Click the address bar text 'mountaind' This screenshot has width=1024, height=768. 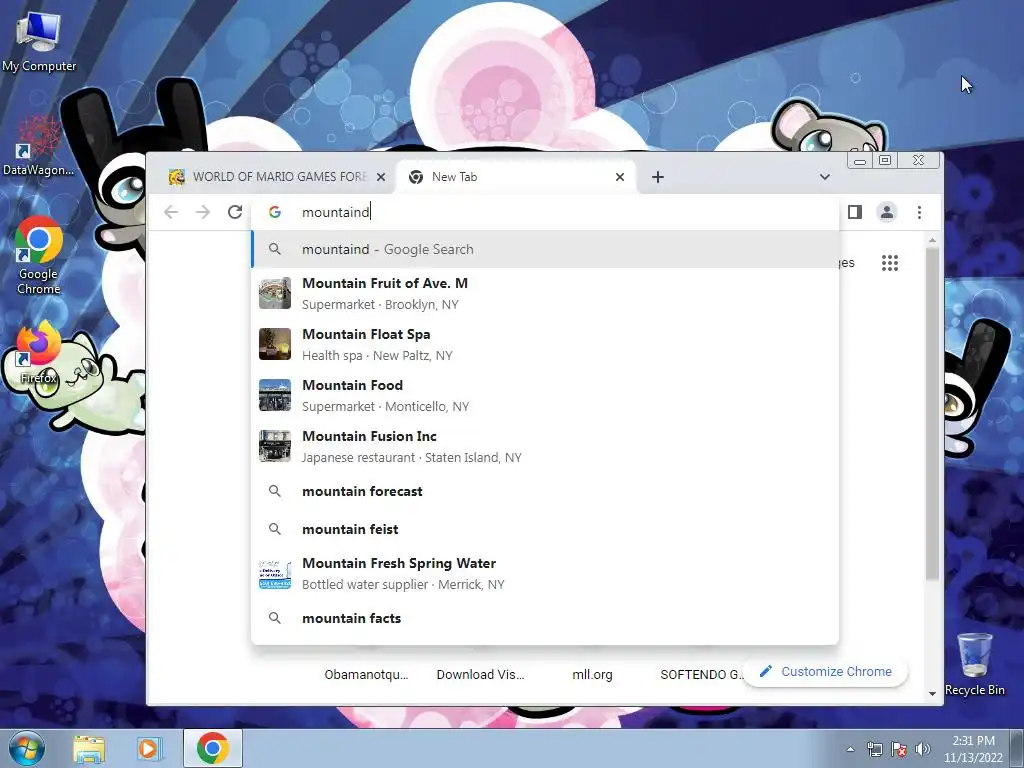336,212
